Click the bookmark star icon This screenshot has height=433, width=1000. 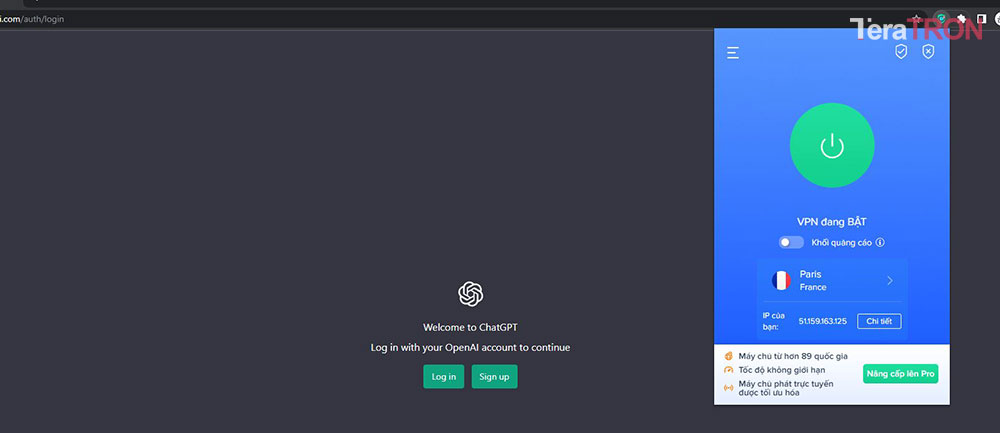click(916, 18)
